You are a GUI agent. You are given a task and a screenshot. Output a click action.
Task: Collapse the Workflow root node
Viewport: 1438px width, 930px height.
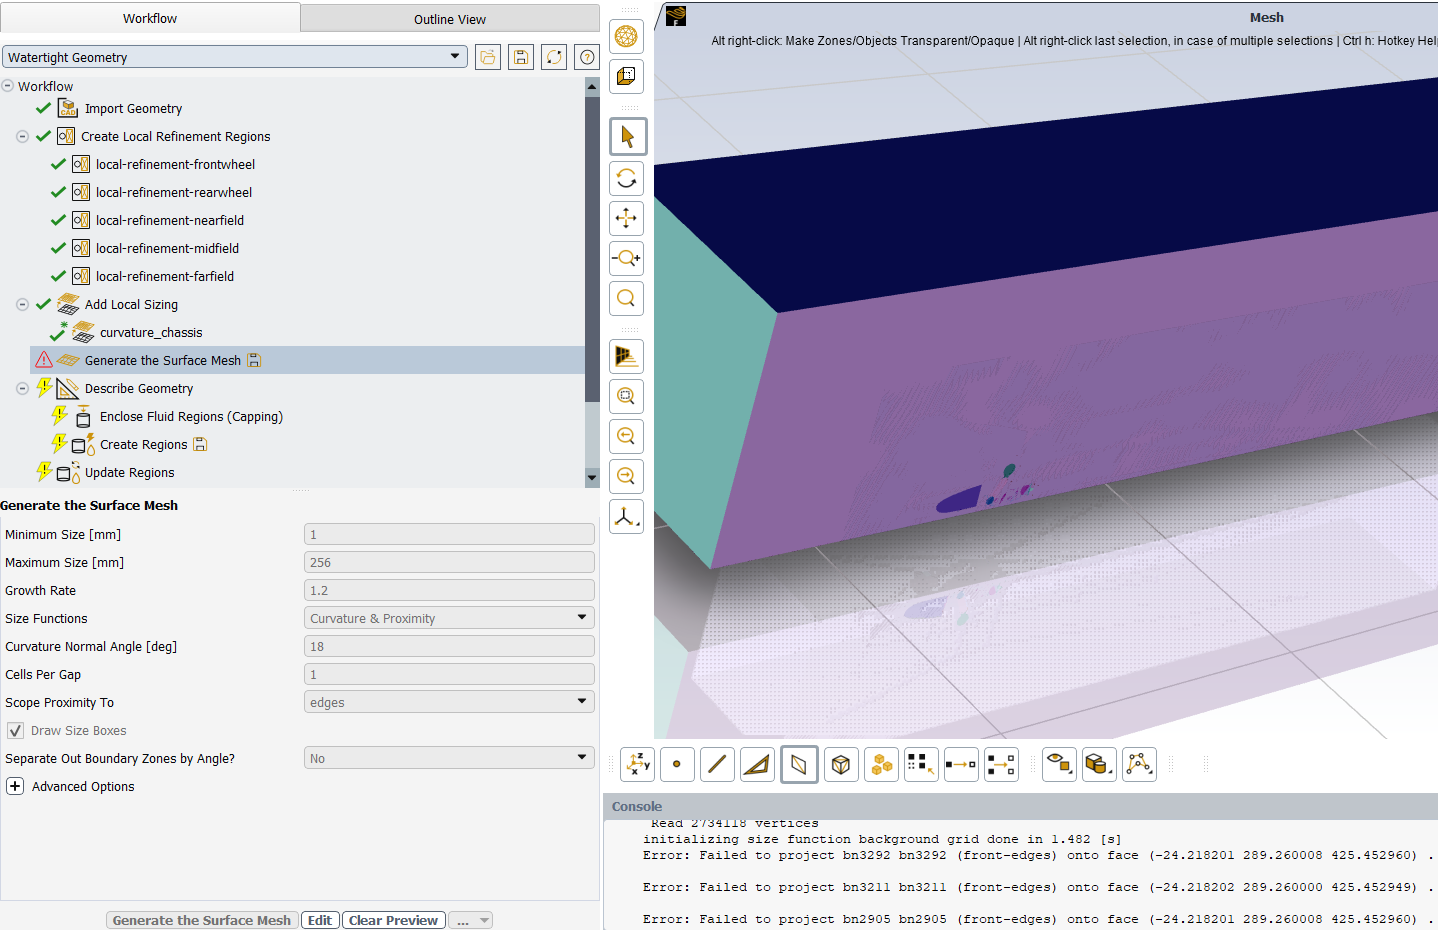pos(8,86)
